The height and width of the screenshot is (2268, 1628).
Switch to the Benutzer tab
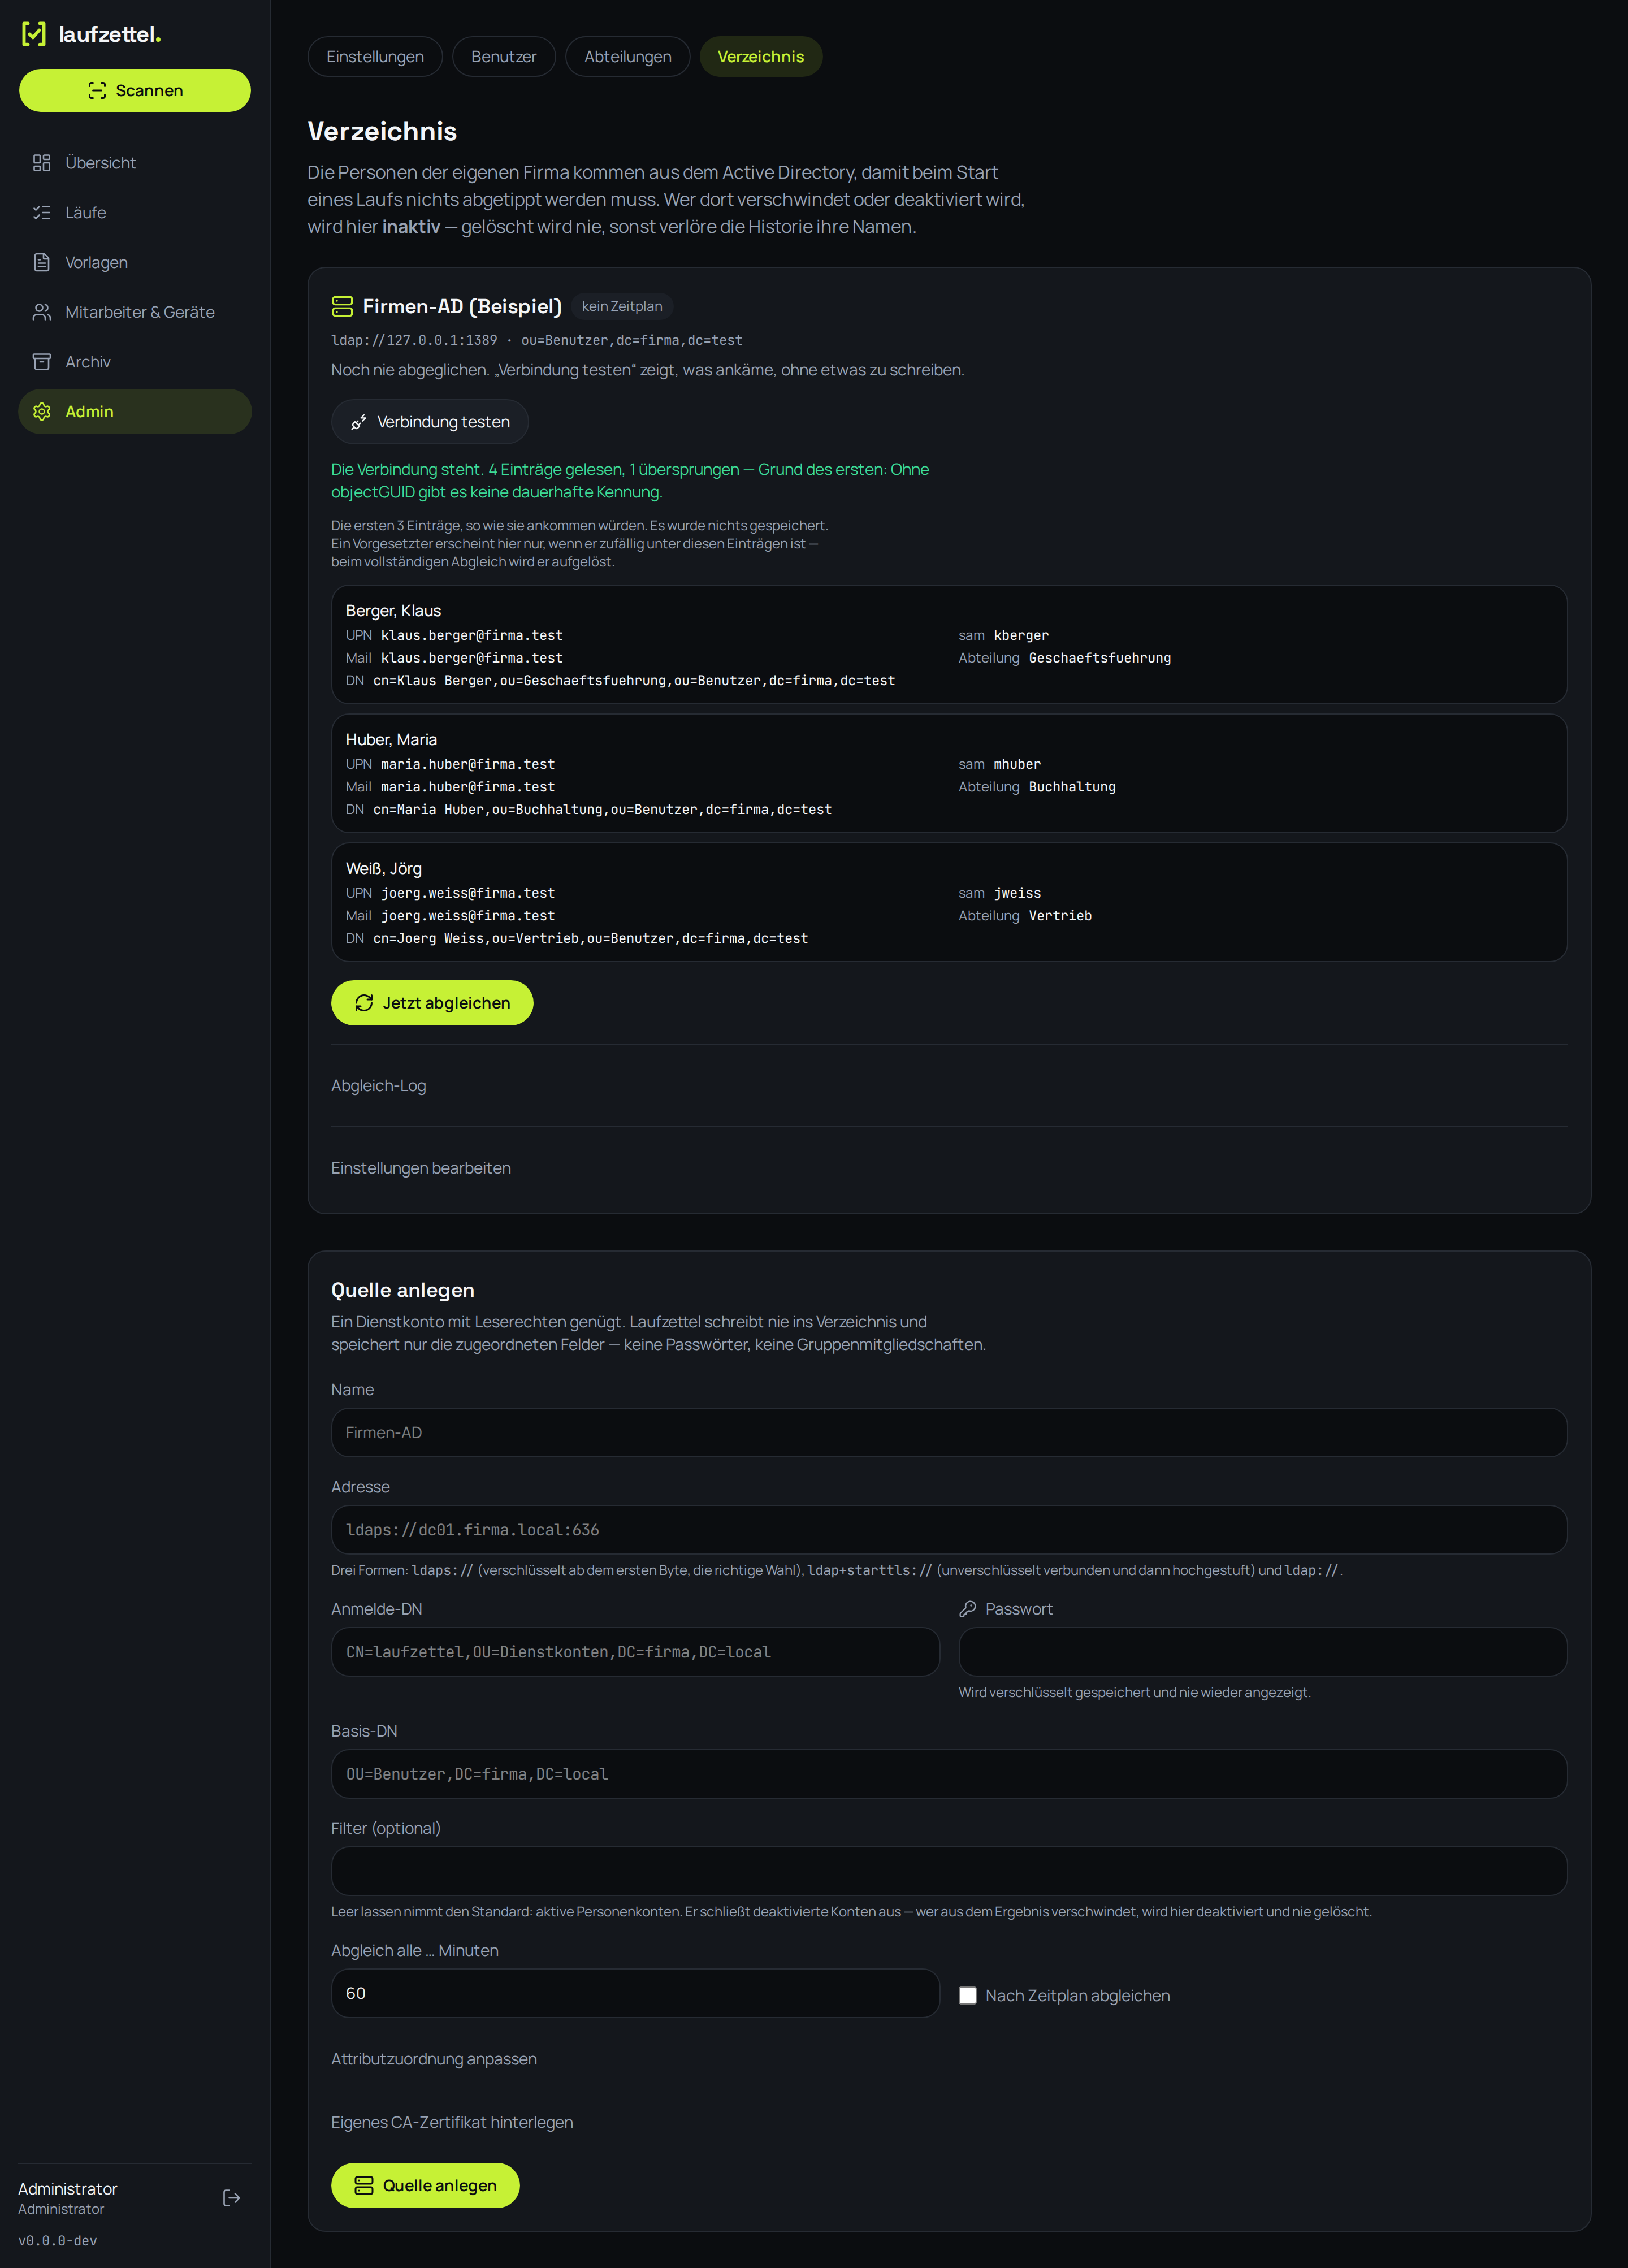click(x=504, y=57)
